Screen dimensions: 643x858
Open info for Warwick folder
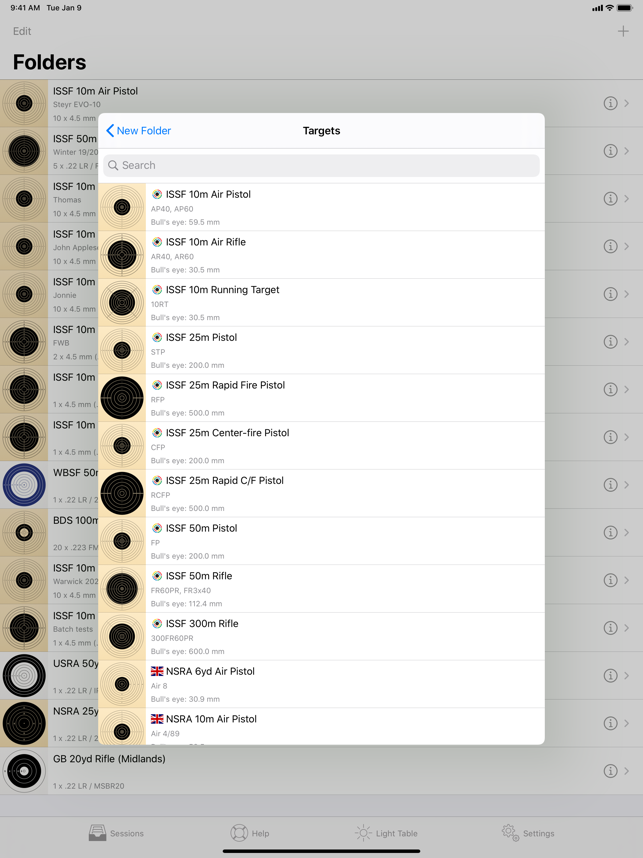[610, 579]
